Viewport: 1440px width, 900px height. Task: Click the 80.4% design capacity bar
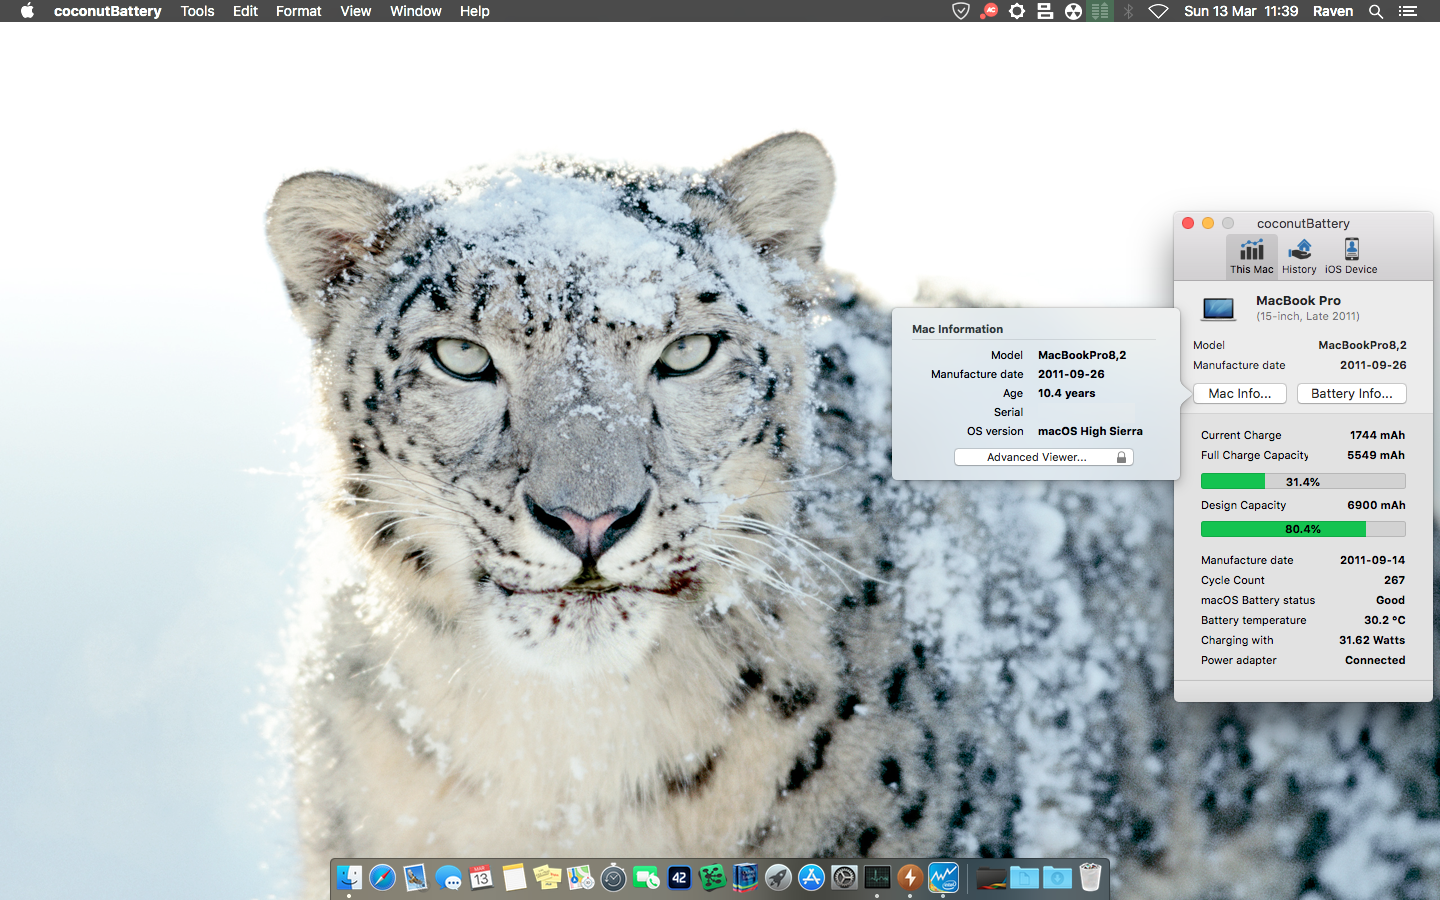point(1302,529)
